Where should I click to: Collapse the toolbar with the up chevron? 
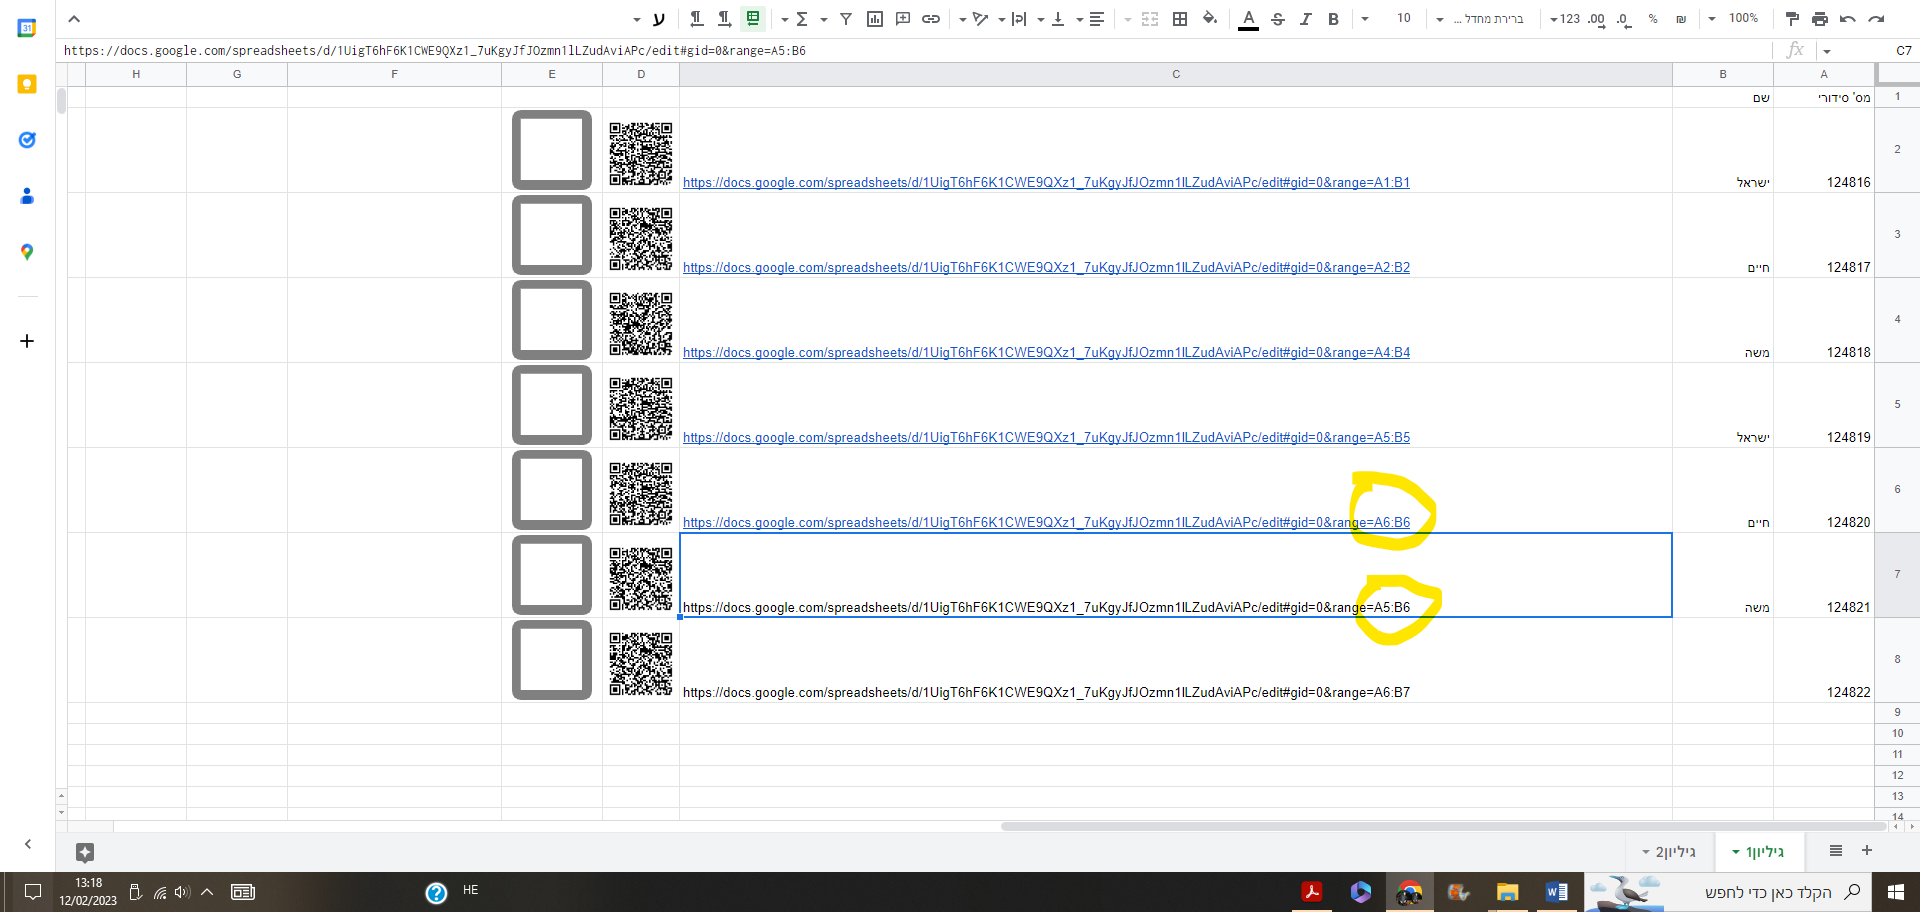click(74, 19)
